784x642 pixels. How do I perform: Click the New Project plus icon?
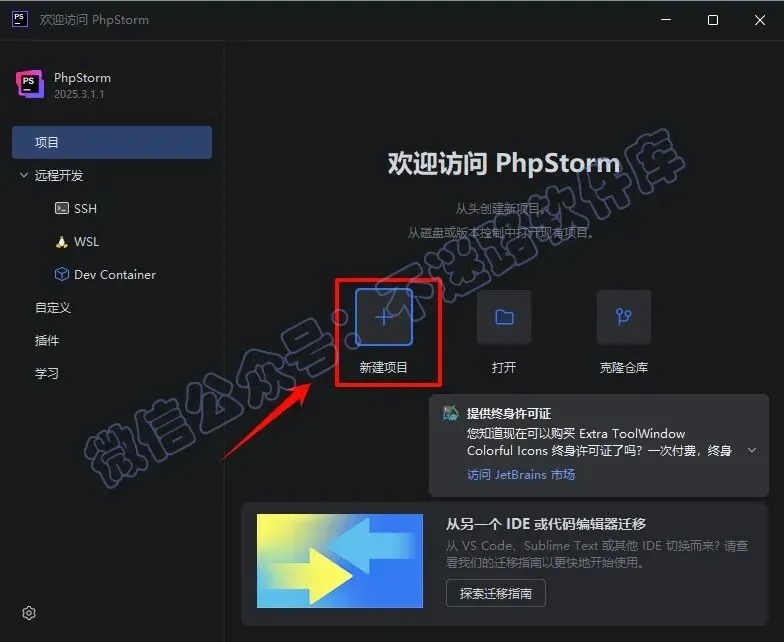click(384, 317)
